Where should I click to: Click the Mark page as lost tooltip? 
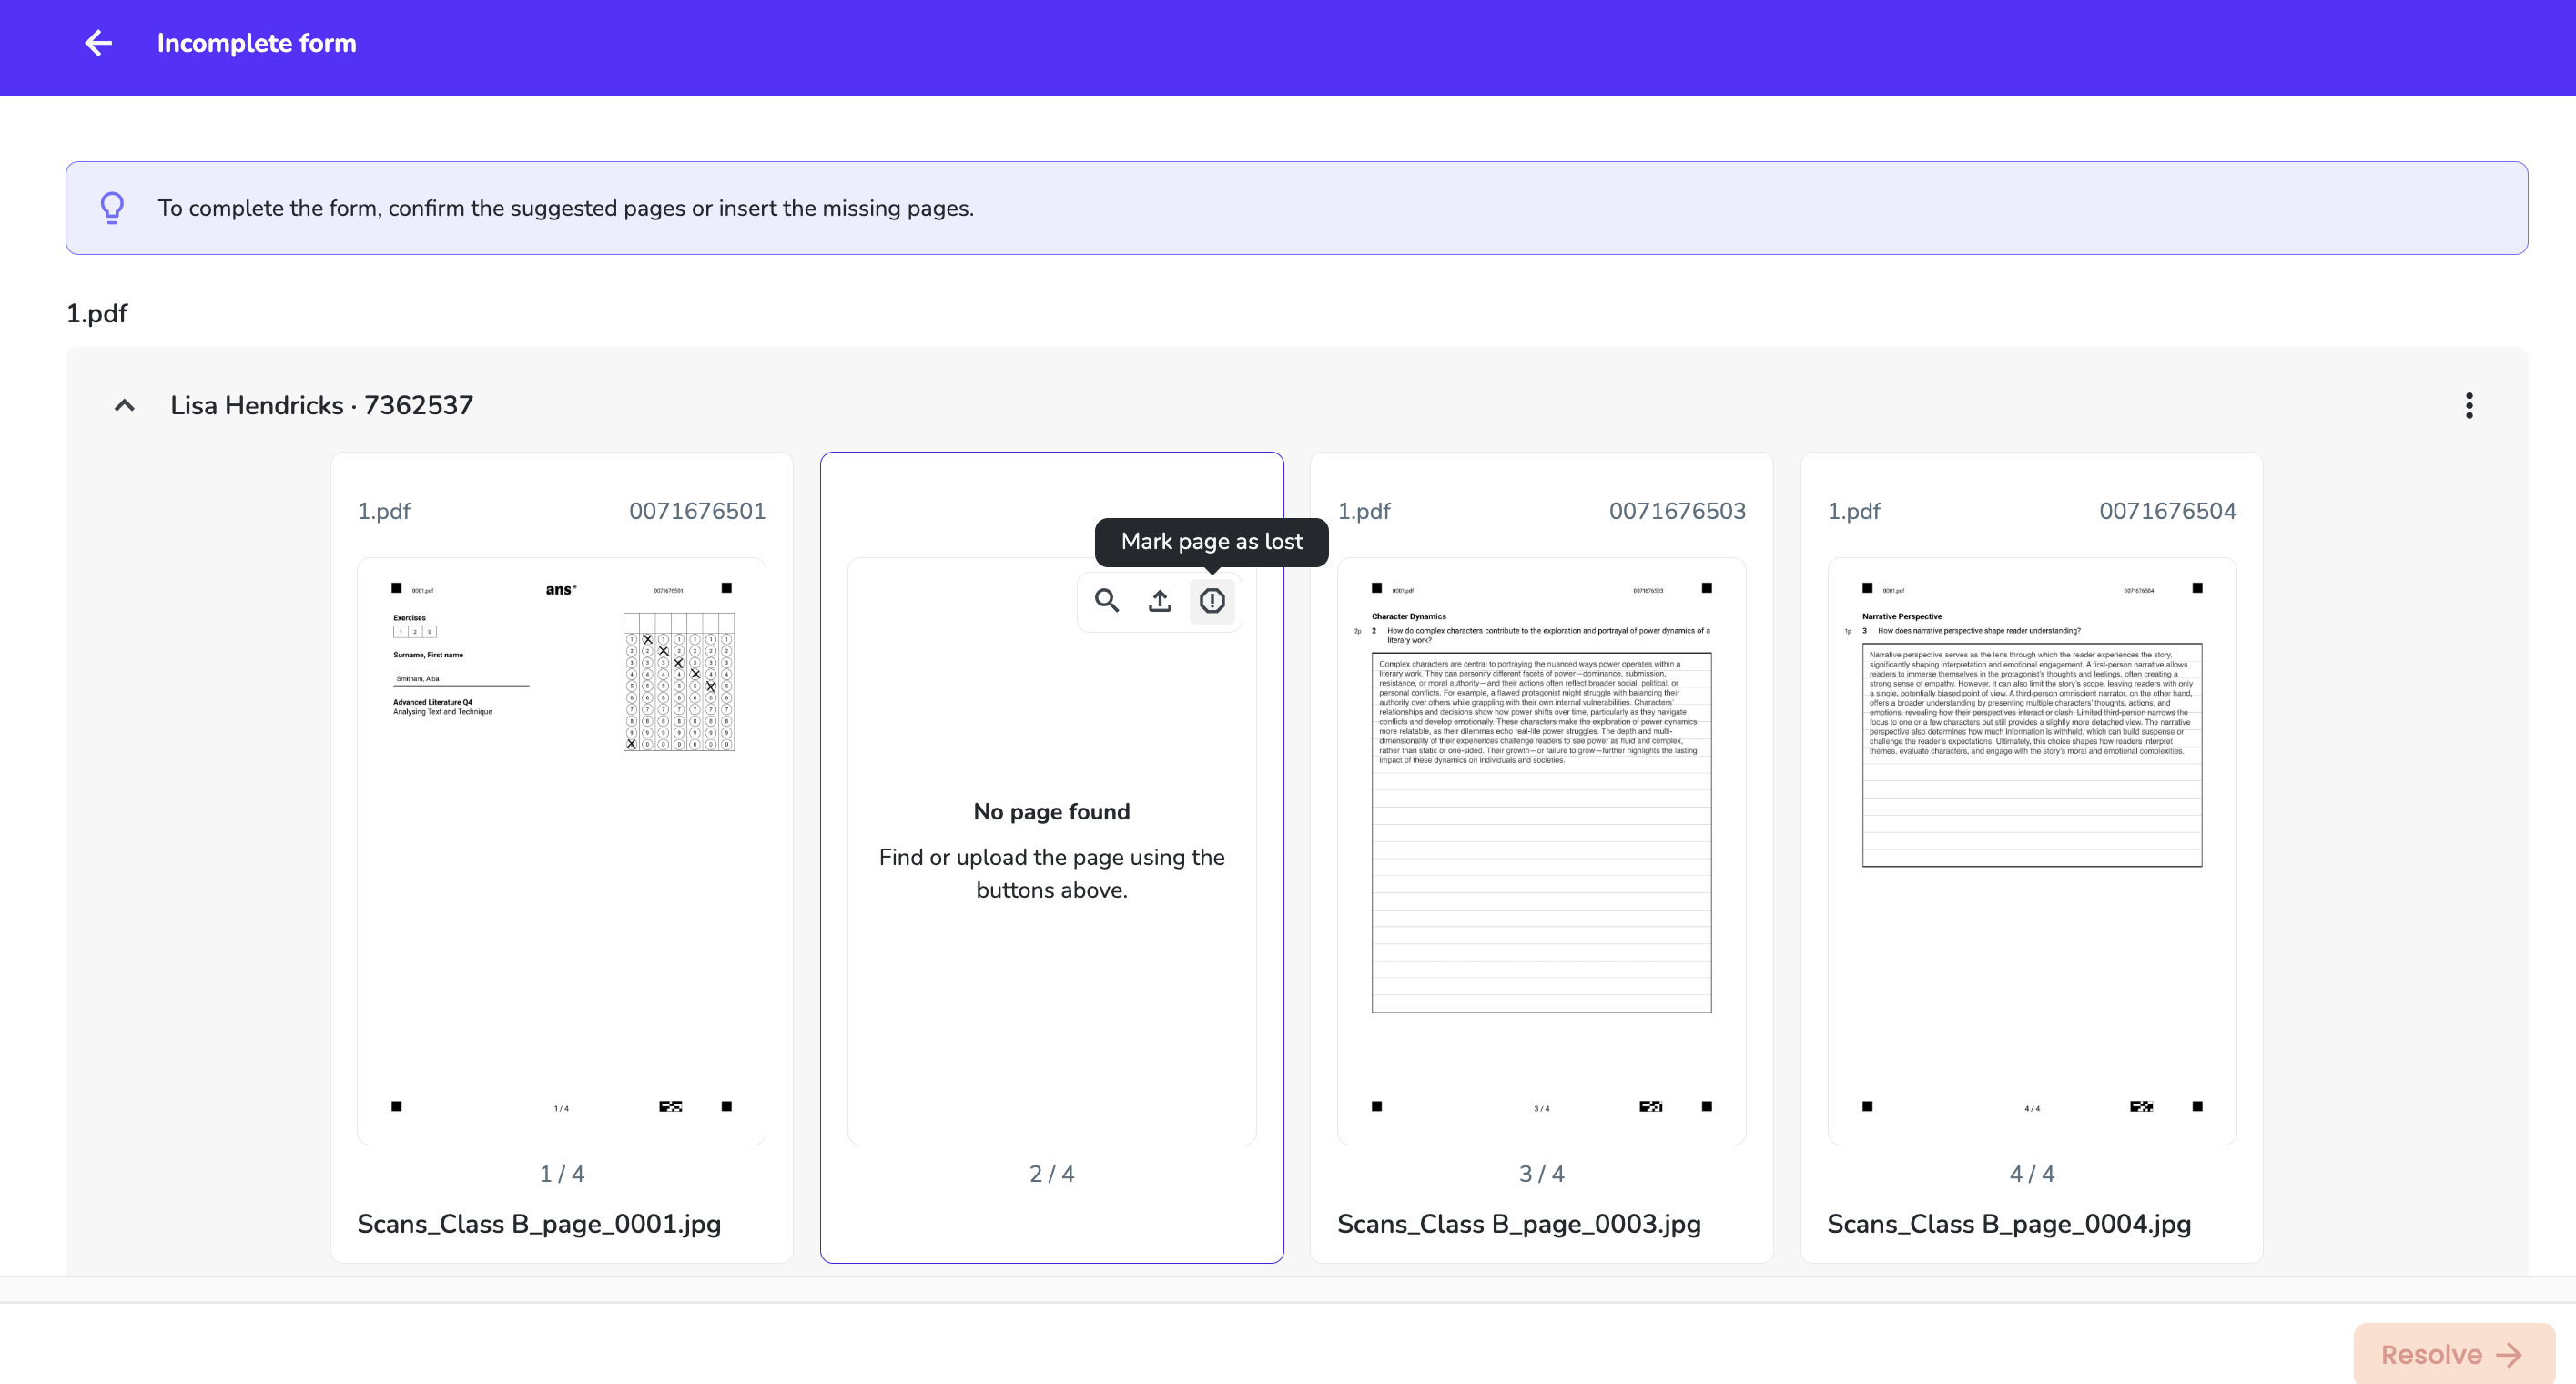(x=1211, y=542)
